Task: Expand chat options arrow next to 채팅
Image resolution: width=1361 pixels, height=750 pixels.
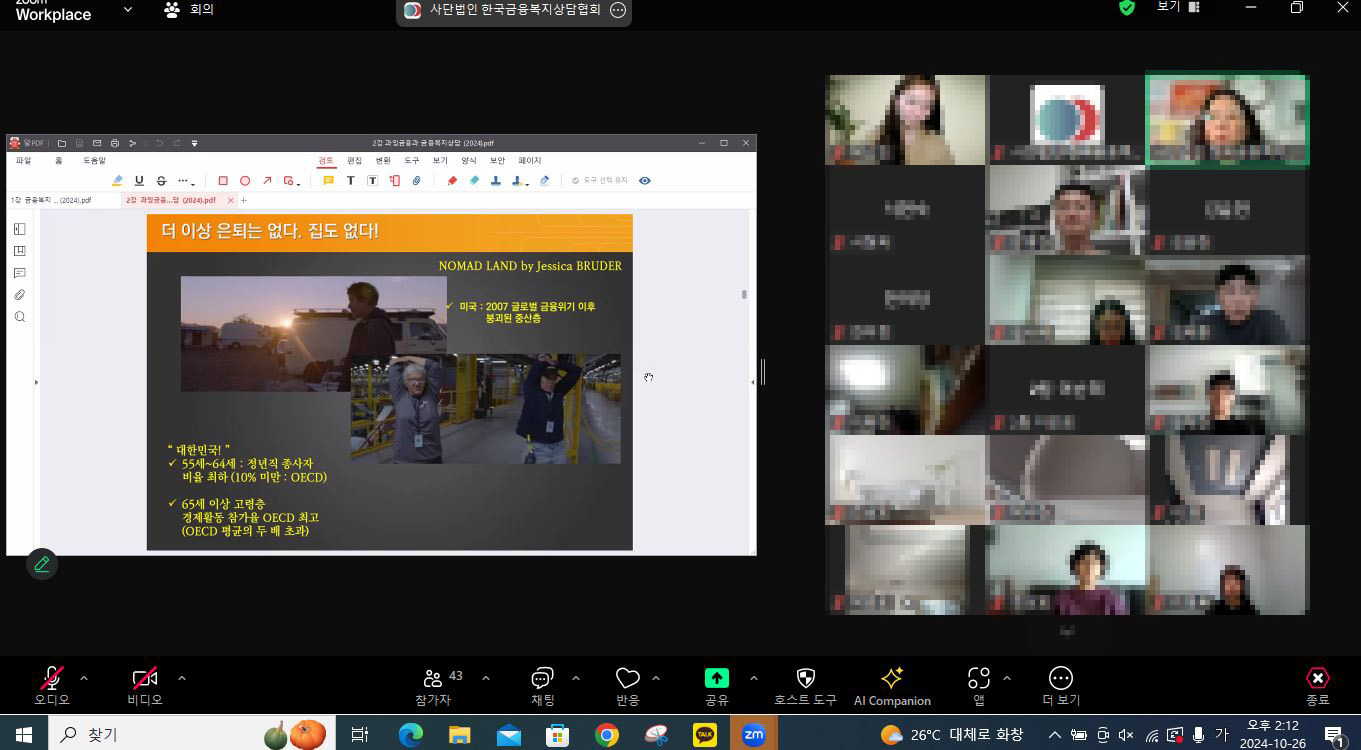Action: pos(576,678)
